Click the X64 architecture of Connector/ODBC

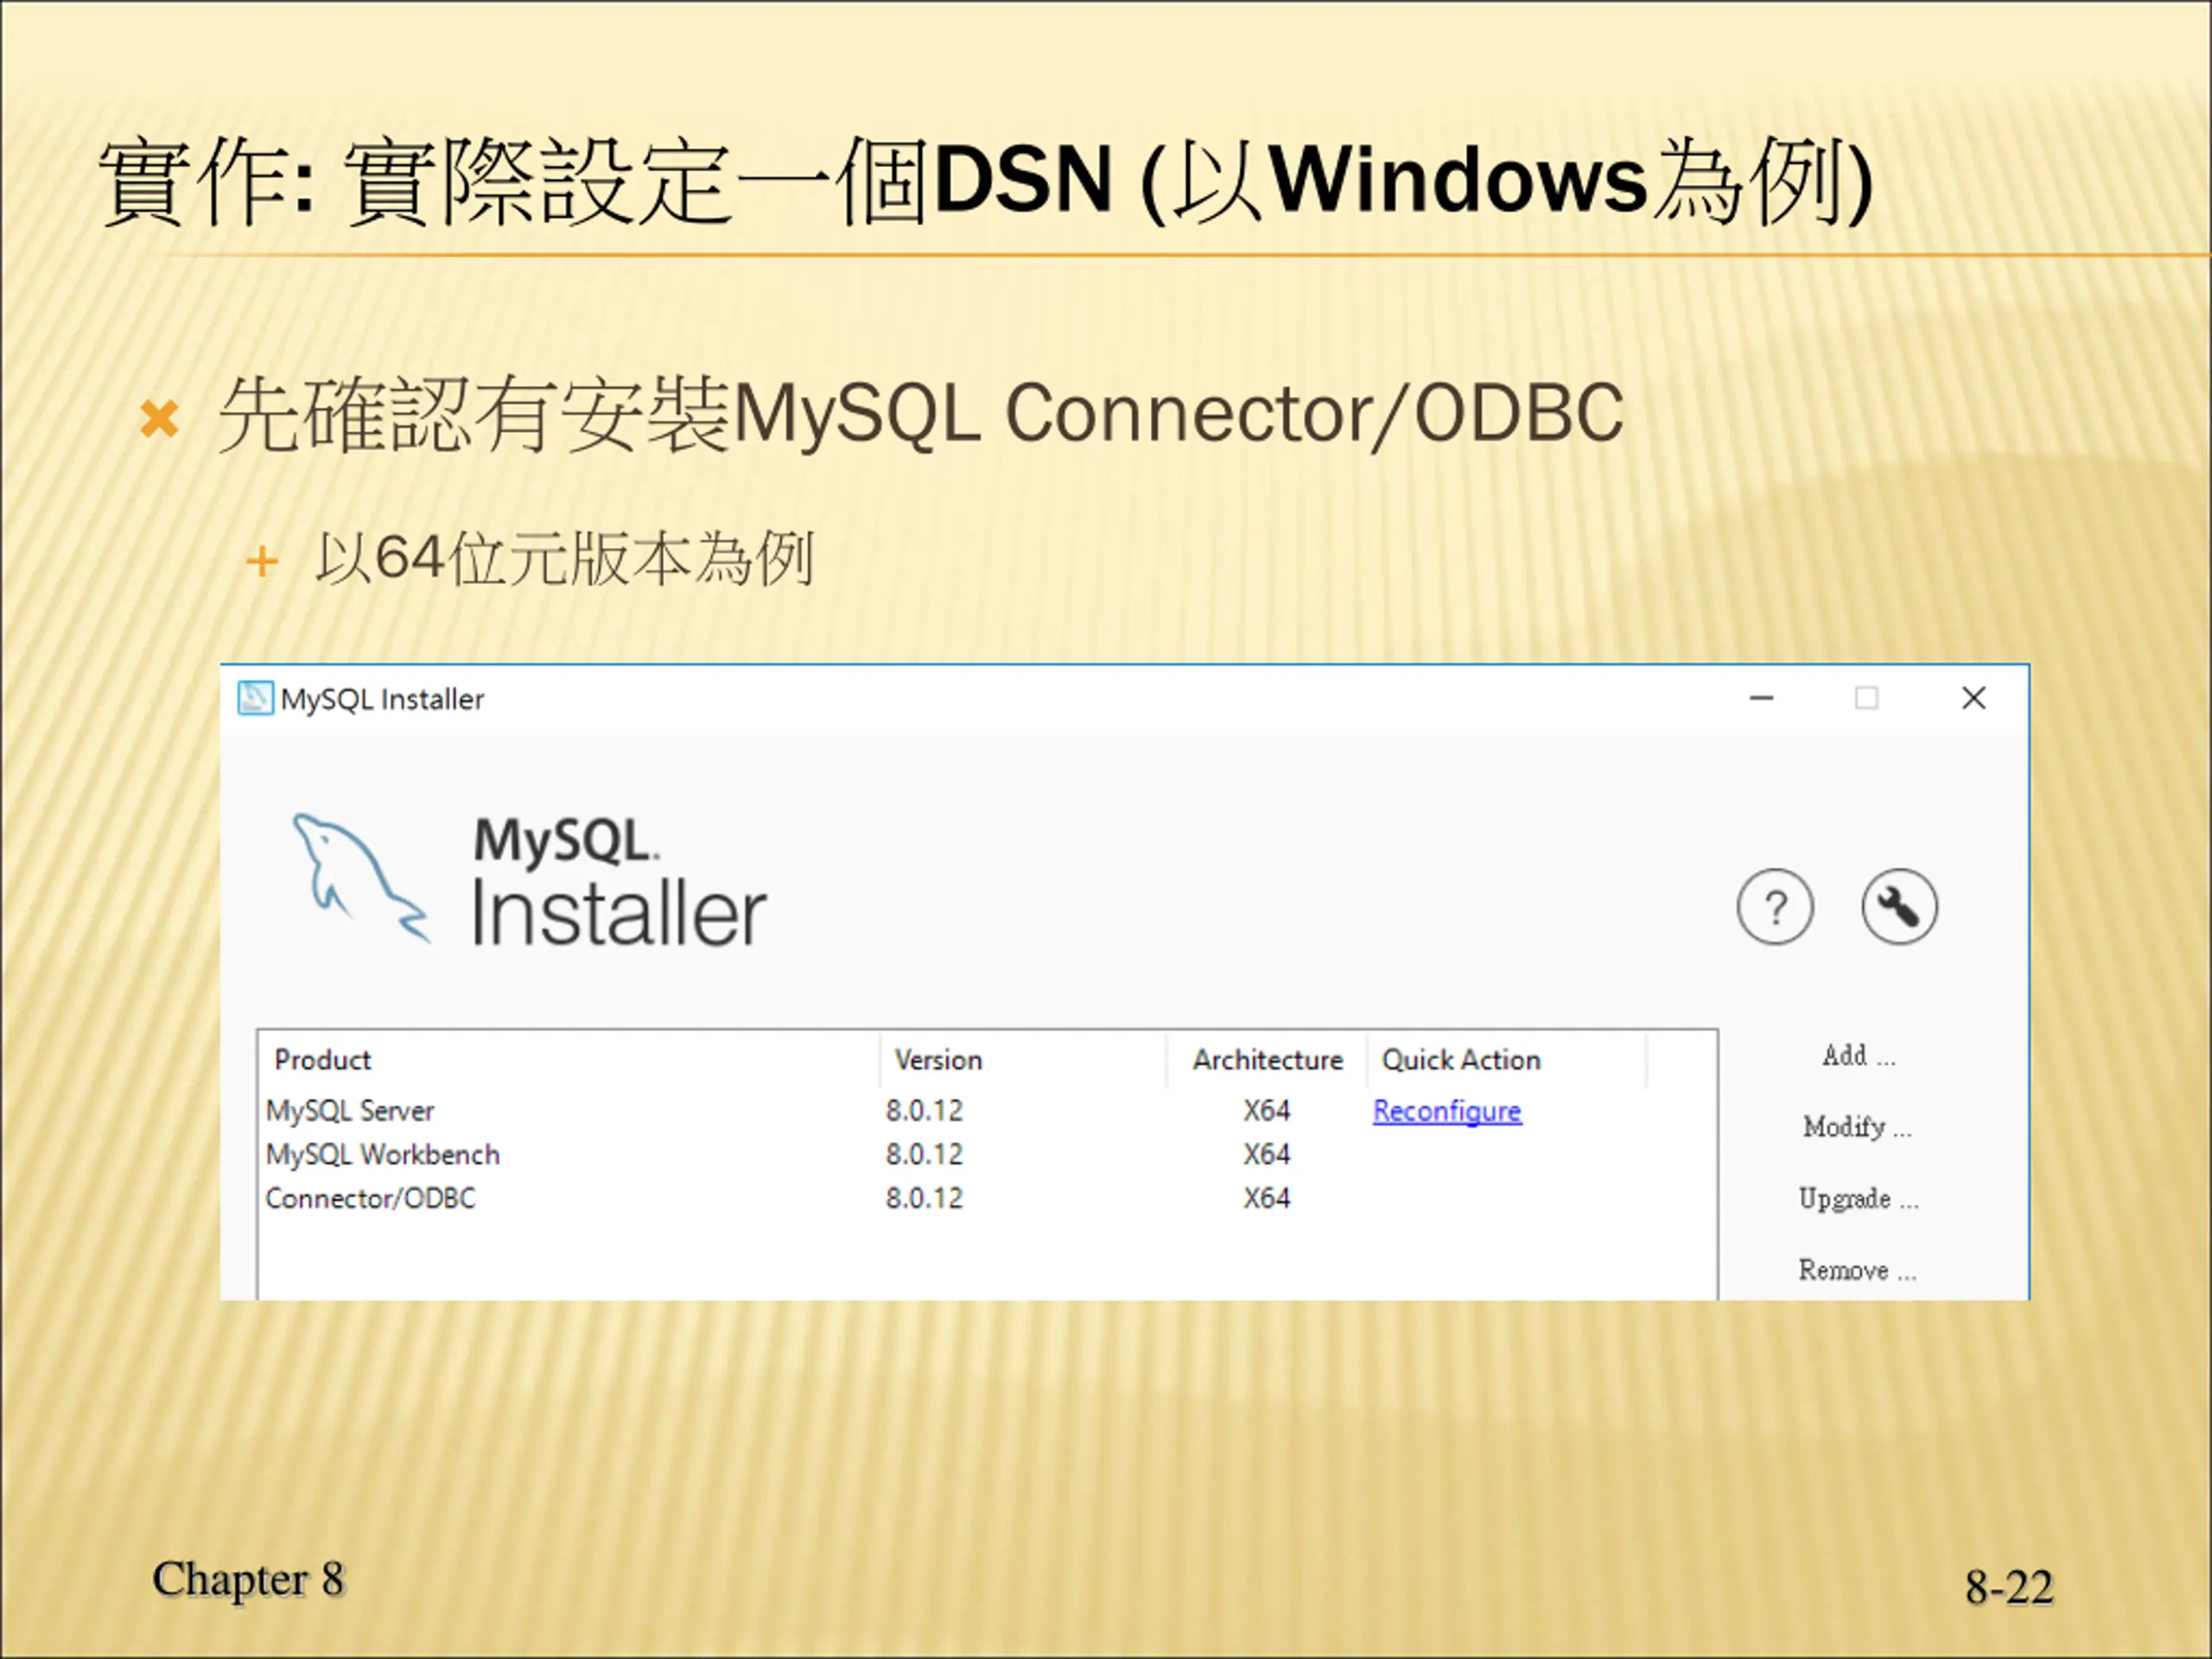tap(1266, 1198)
